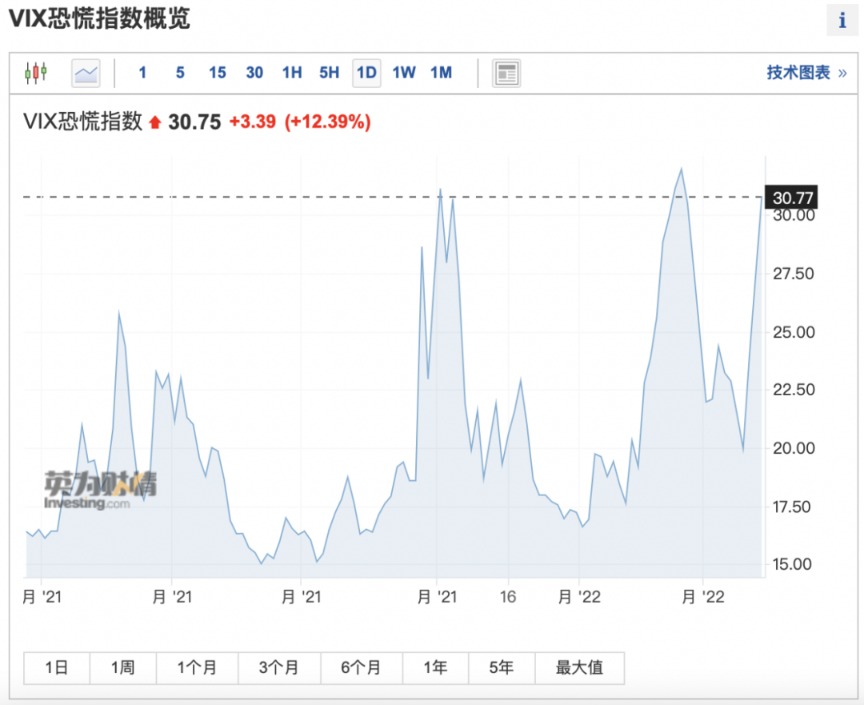Set interval to 1H
Screen dimensions: 864x705
point(292,73)
